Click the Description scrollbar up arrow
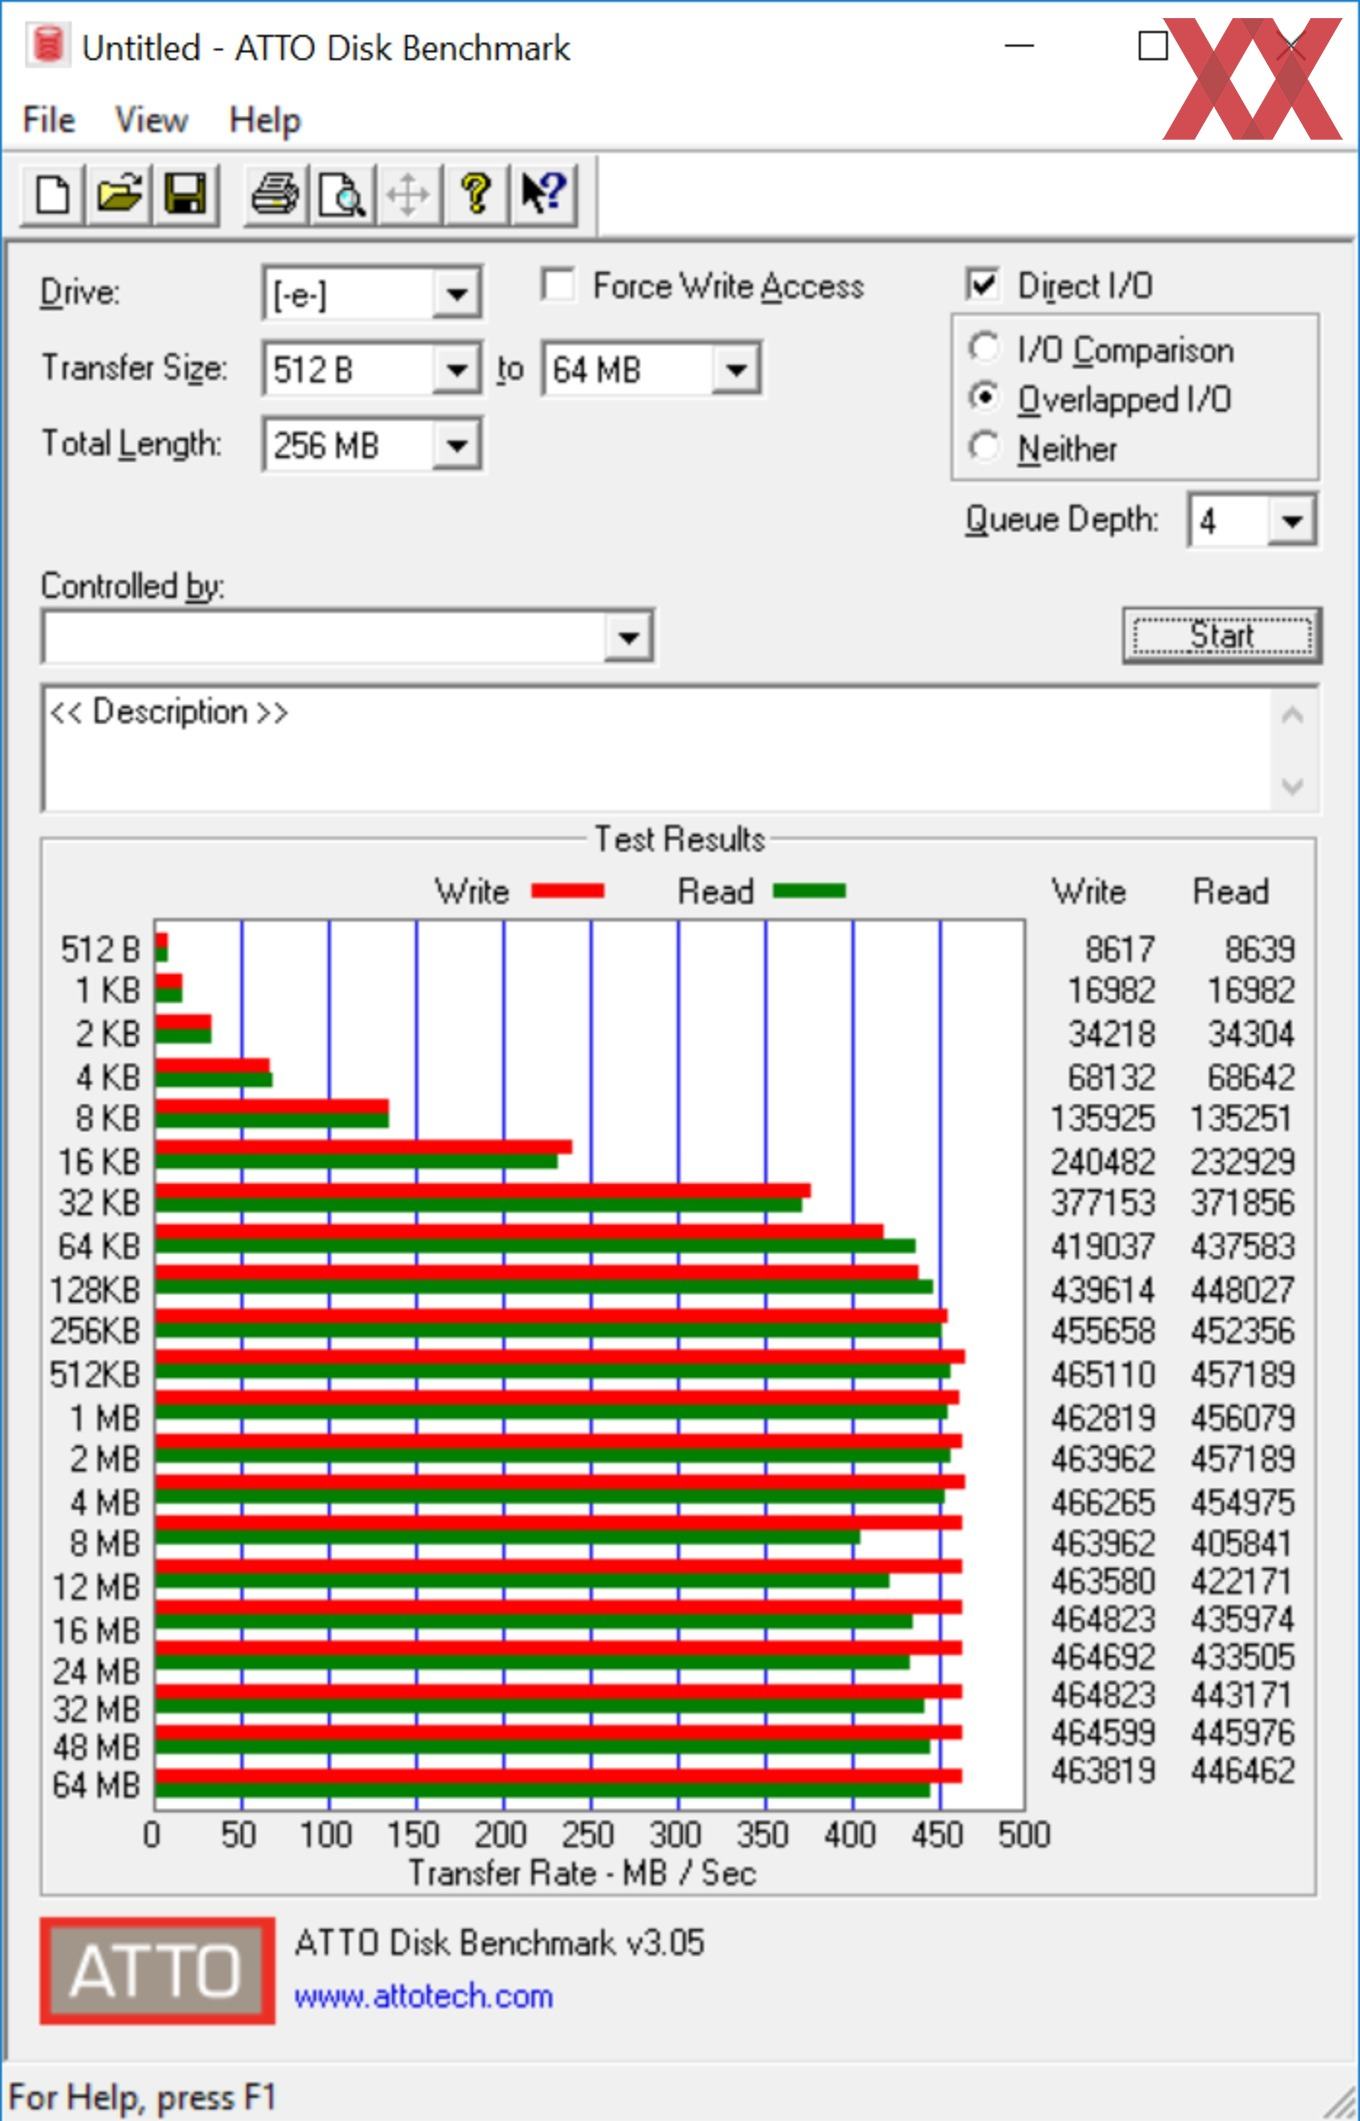Screen dimensions: 1360x2121 [1292, 716]
